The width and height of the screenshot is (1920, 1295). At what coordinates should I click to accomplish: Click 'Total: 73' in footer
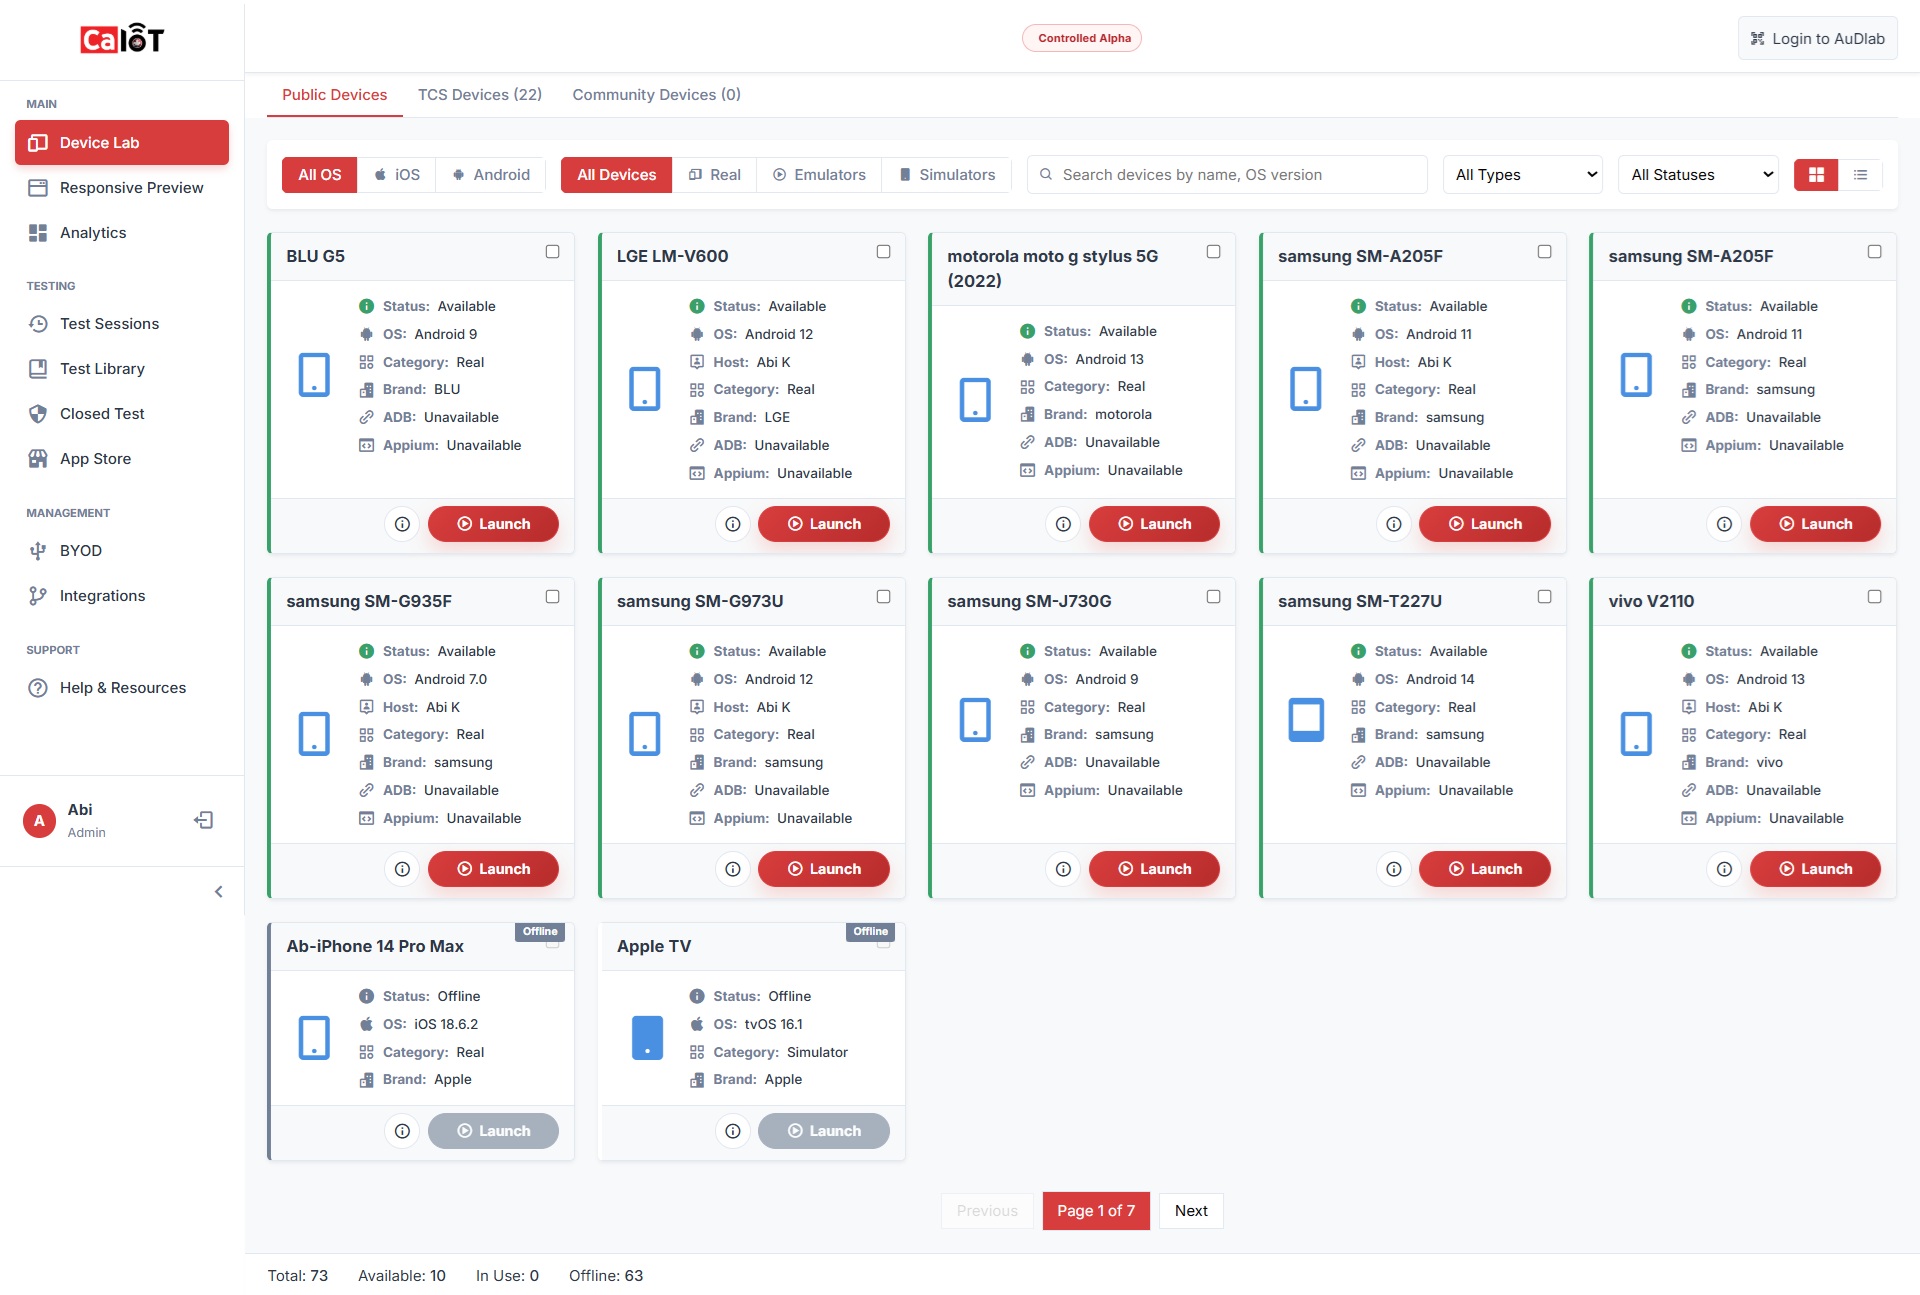(x=298, y=1276)
